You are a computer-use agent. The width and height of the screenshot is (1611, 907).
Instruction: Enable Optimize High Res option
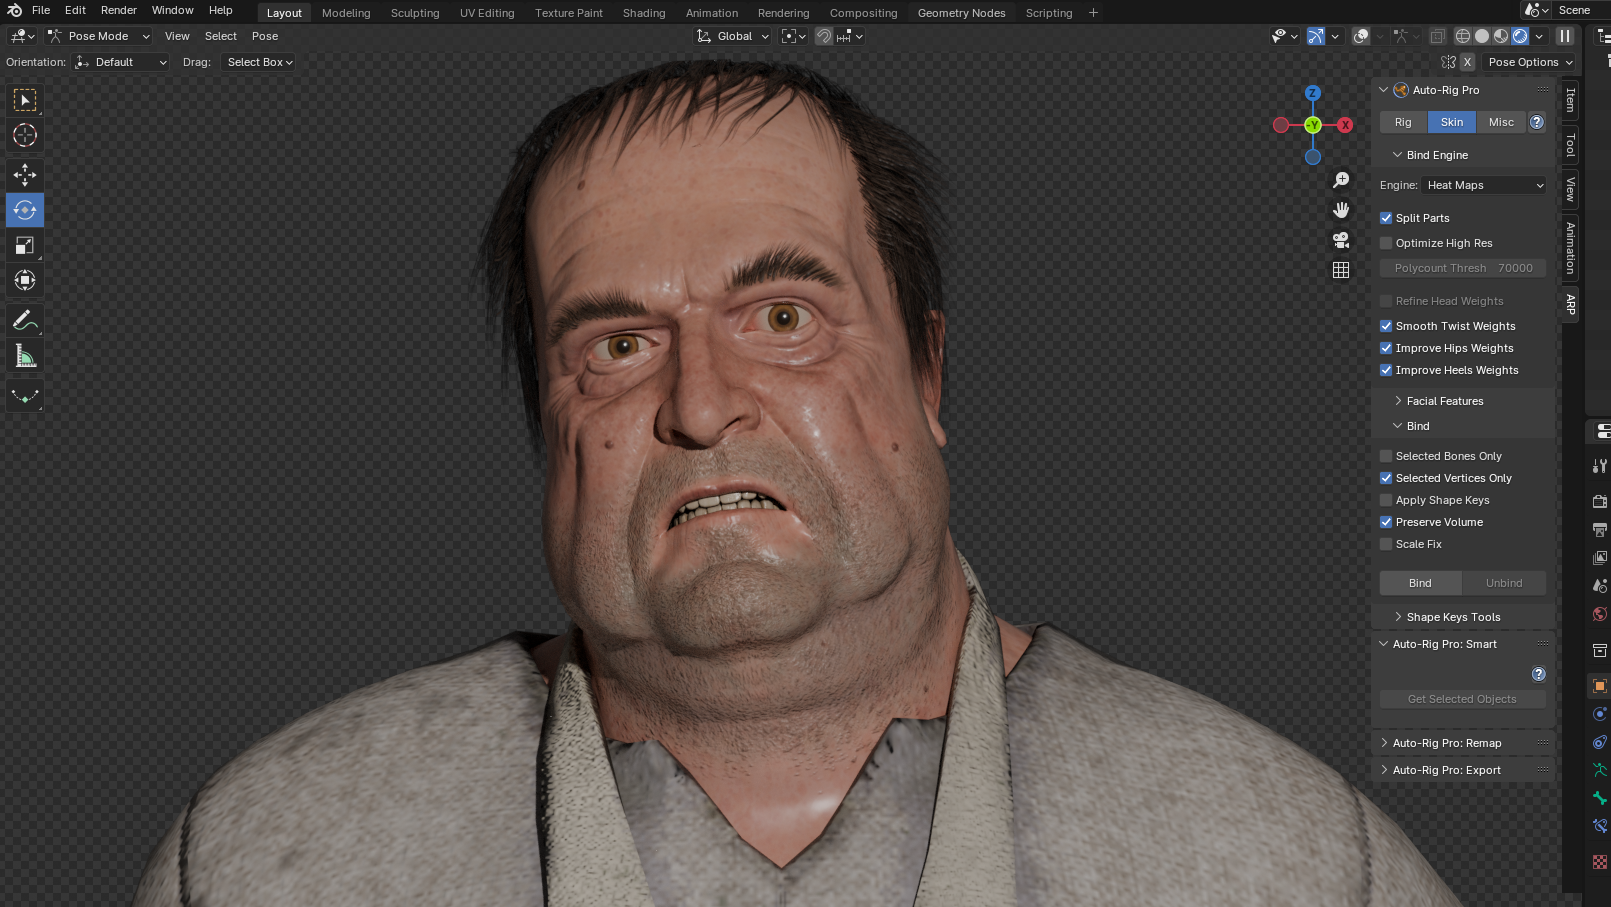click(x=1386, y=243)
